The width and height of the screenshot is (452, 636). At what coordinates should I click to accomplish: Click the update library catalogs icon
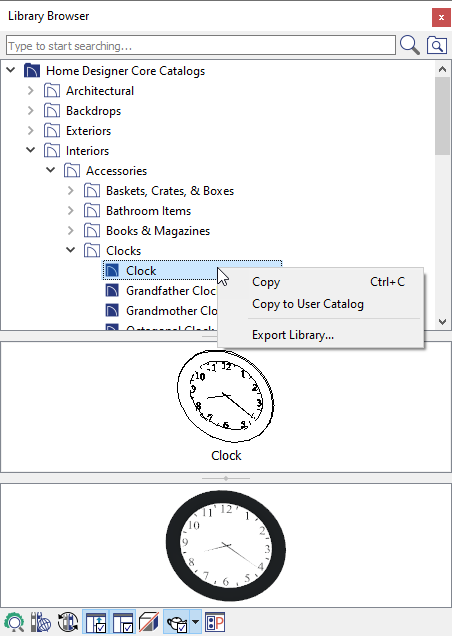coord(68,622)
